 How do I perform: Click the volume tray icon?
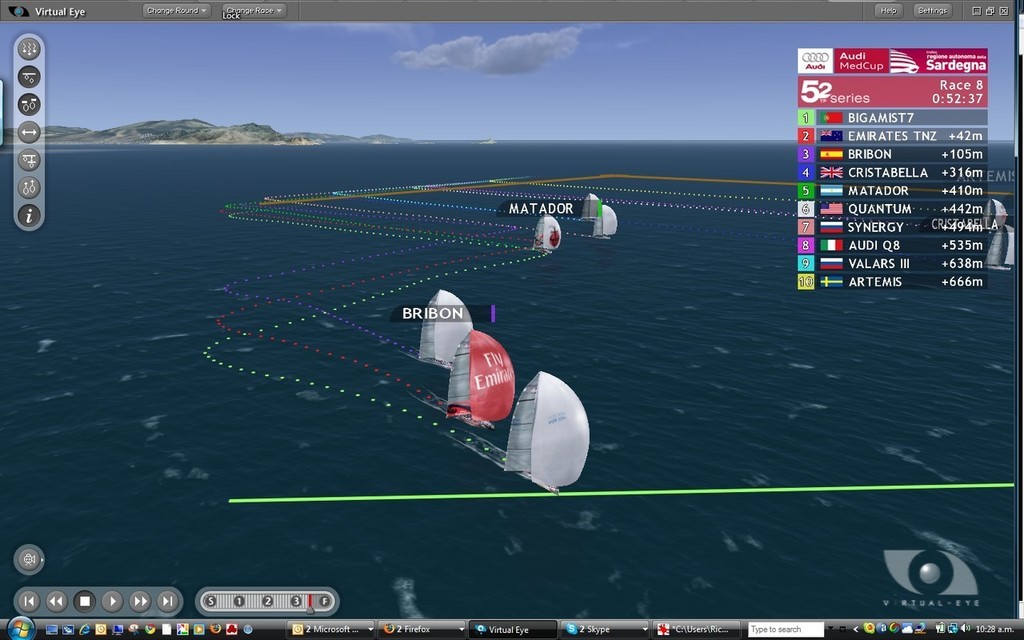click(x=965, y=629)
